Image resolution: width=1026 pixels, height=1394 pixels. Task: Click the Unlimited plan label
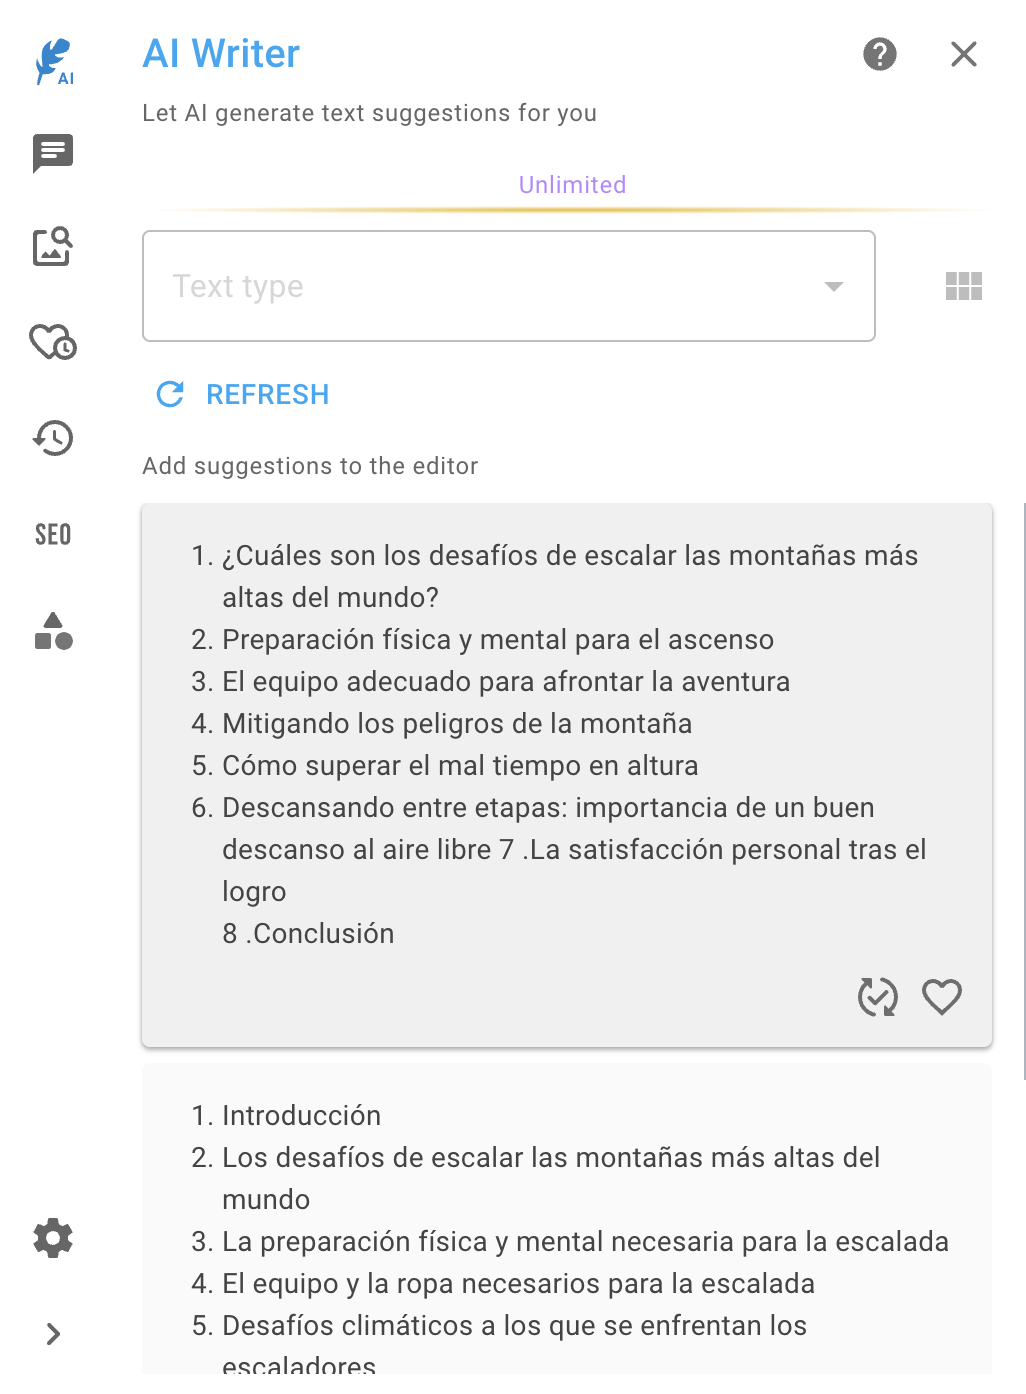pos(571,184)
